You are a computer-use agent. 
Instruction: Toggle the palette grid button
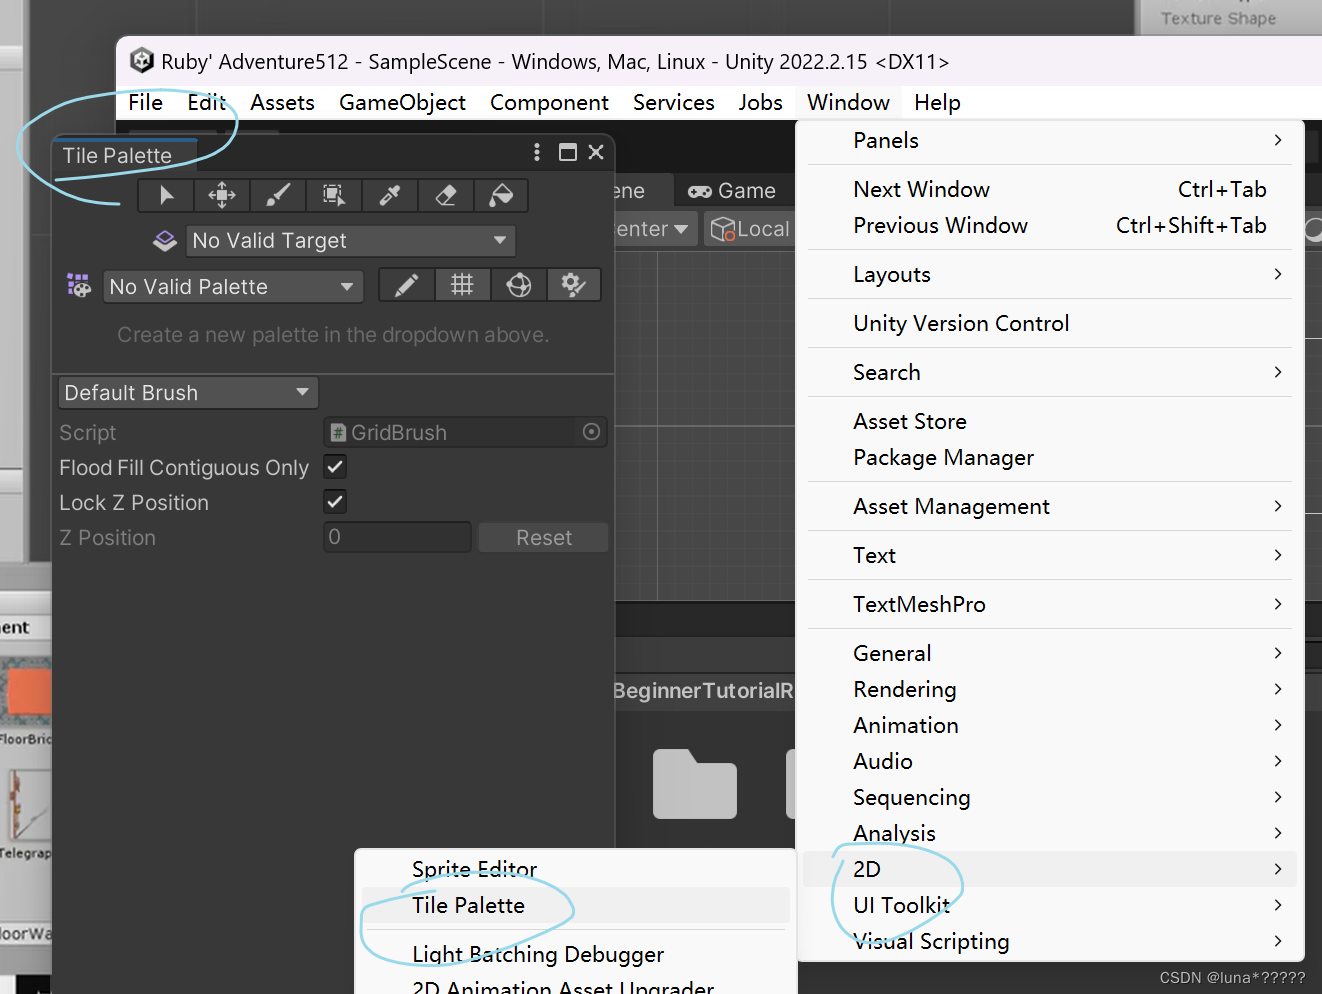pyautogui.click(x=462, y=286)
